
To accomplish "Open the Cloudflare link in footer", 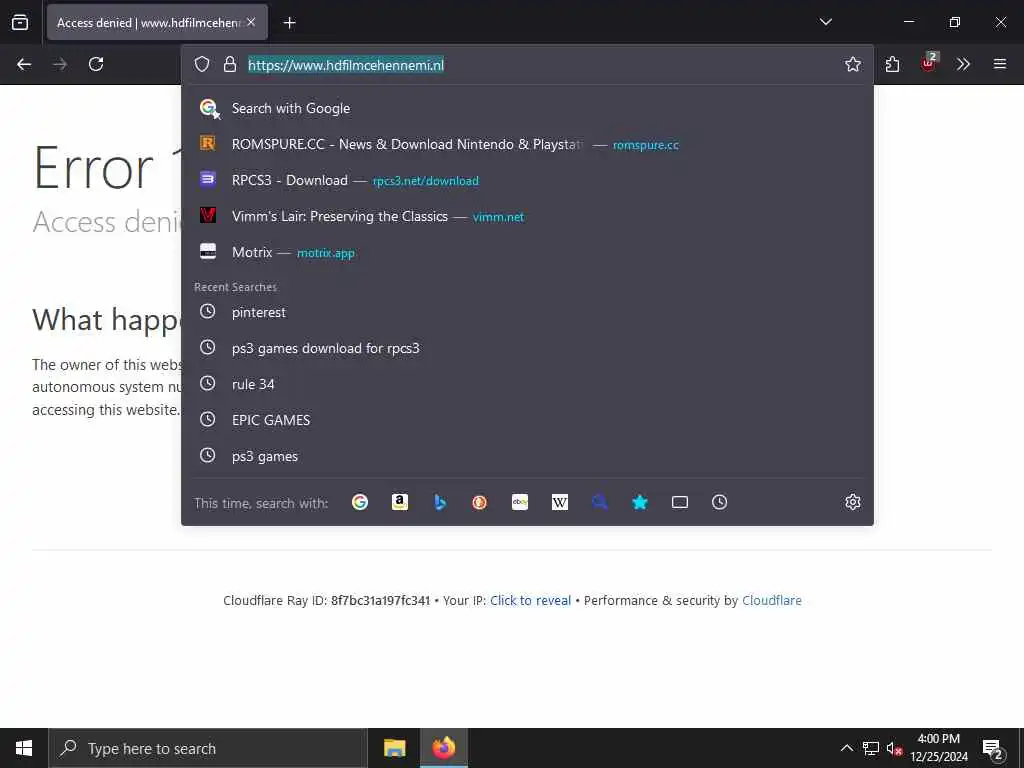I will pyautogui.click(x=771, y=600).
